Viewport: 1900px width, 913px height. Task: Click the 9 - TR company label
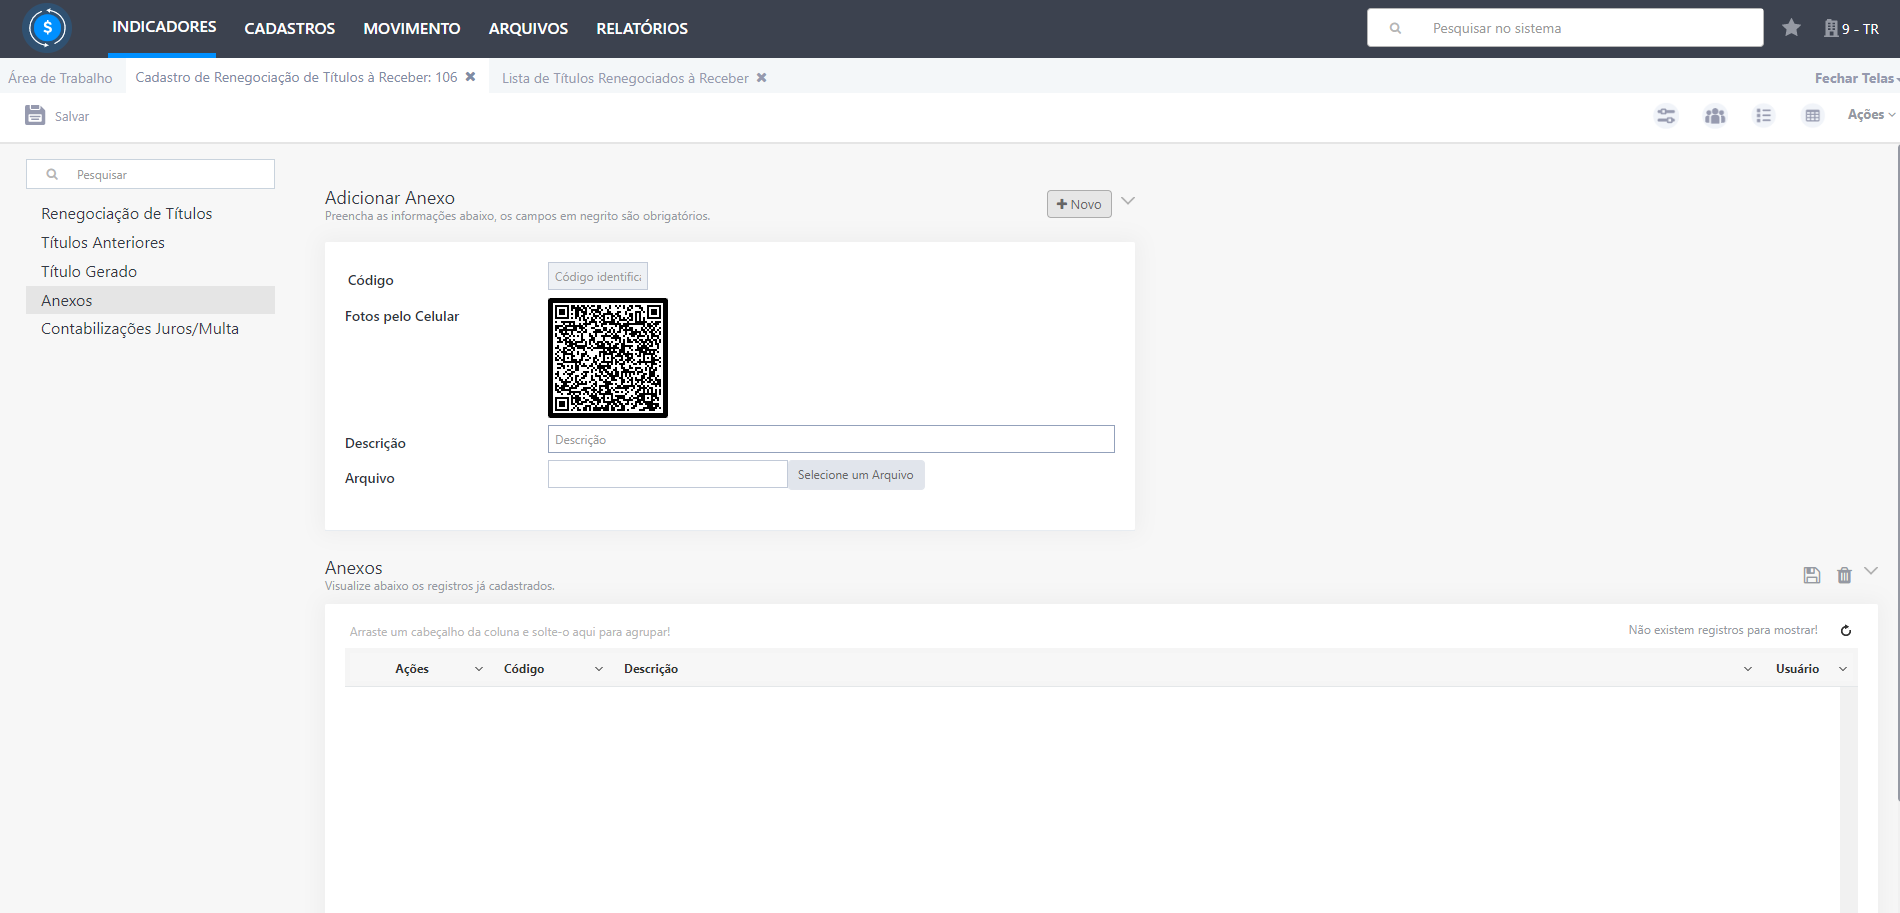(x=1860, y=29)
